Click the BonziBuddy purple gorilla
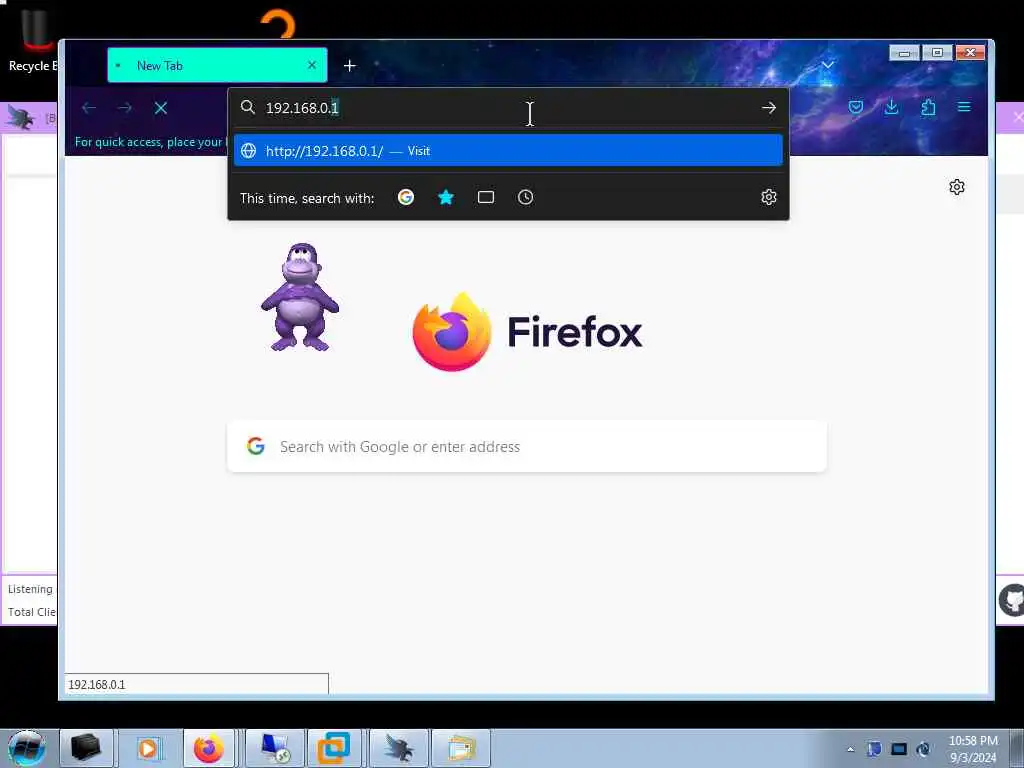This screenshot has height=768, width=1024. 300,297
